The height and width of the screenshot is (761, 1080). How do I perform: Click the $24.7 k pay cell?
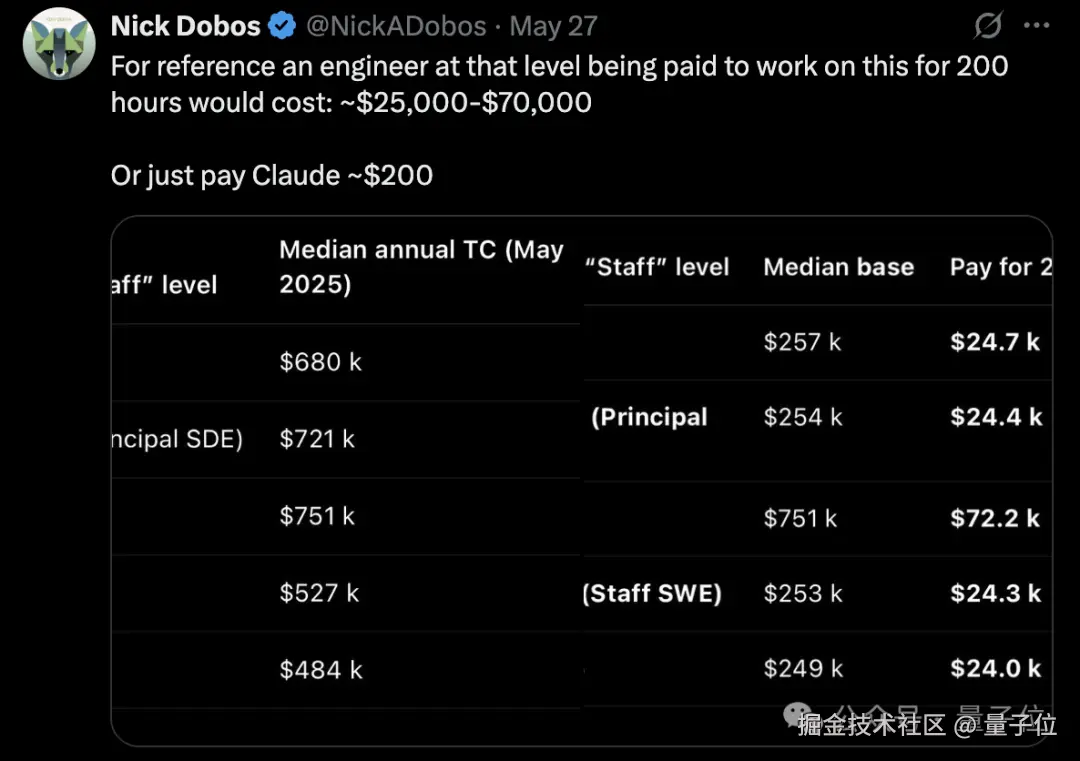[995, 342]
